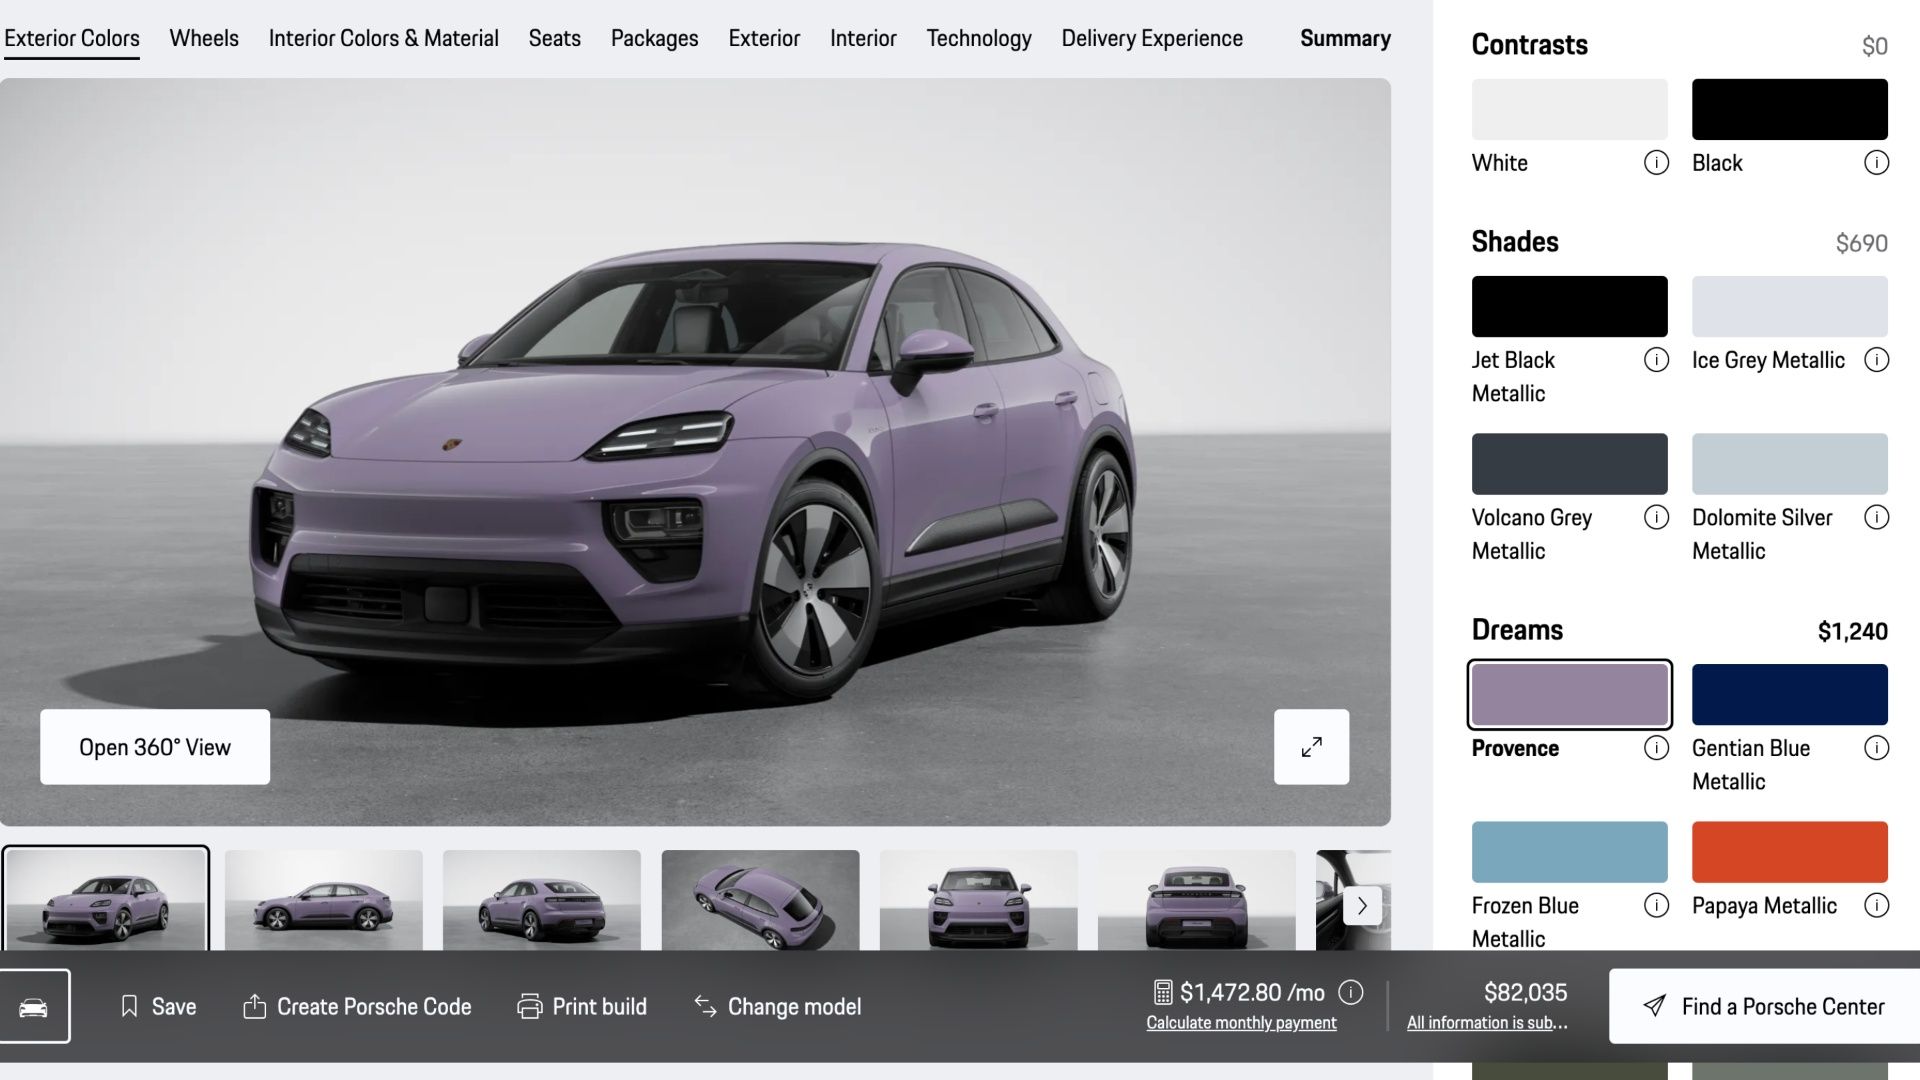Choose the White color swatch
The width and height of the screenshot is (1920, 1080).
(1570, 109)
